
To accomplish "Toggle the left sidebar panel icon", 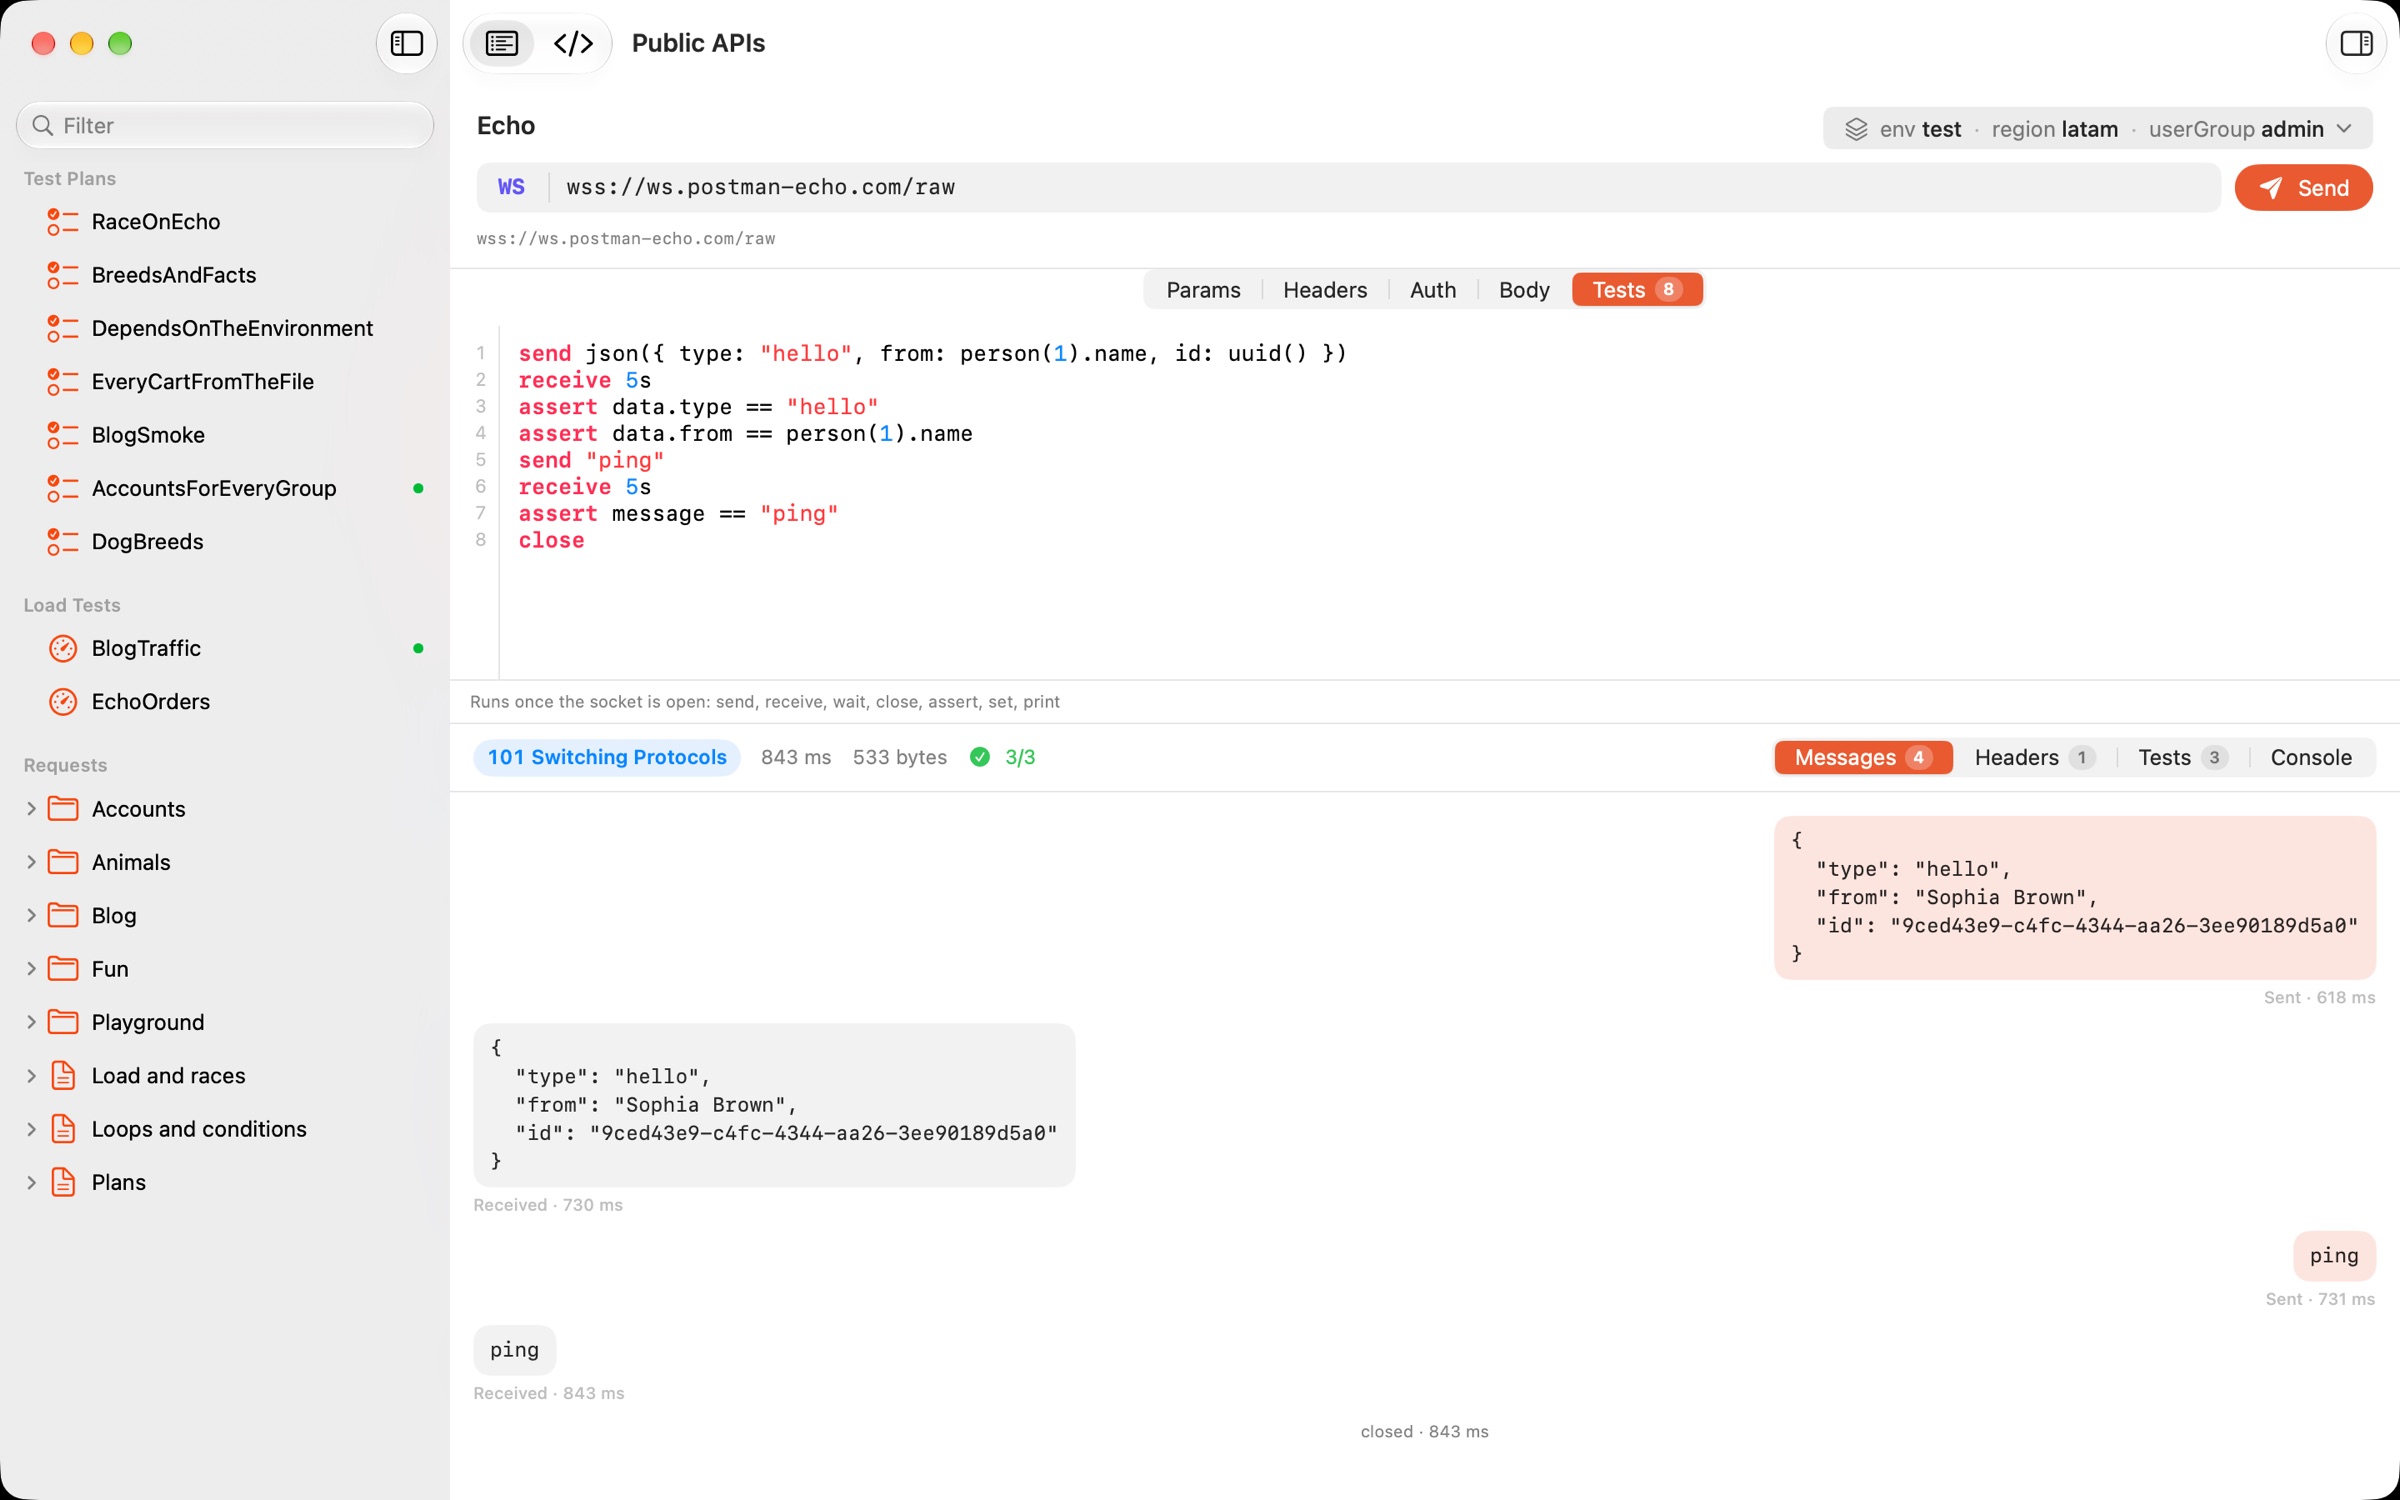I will (406, 43).
